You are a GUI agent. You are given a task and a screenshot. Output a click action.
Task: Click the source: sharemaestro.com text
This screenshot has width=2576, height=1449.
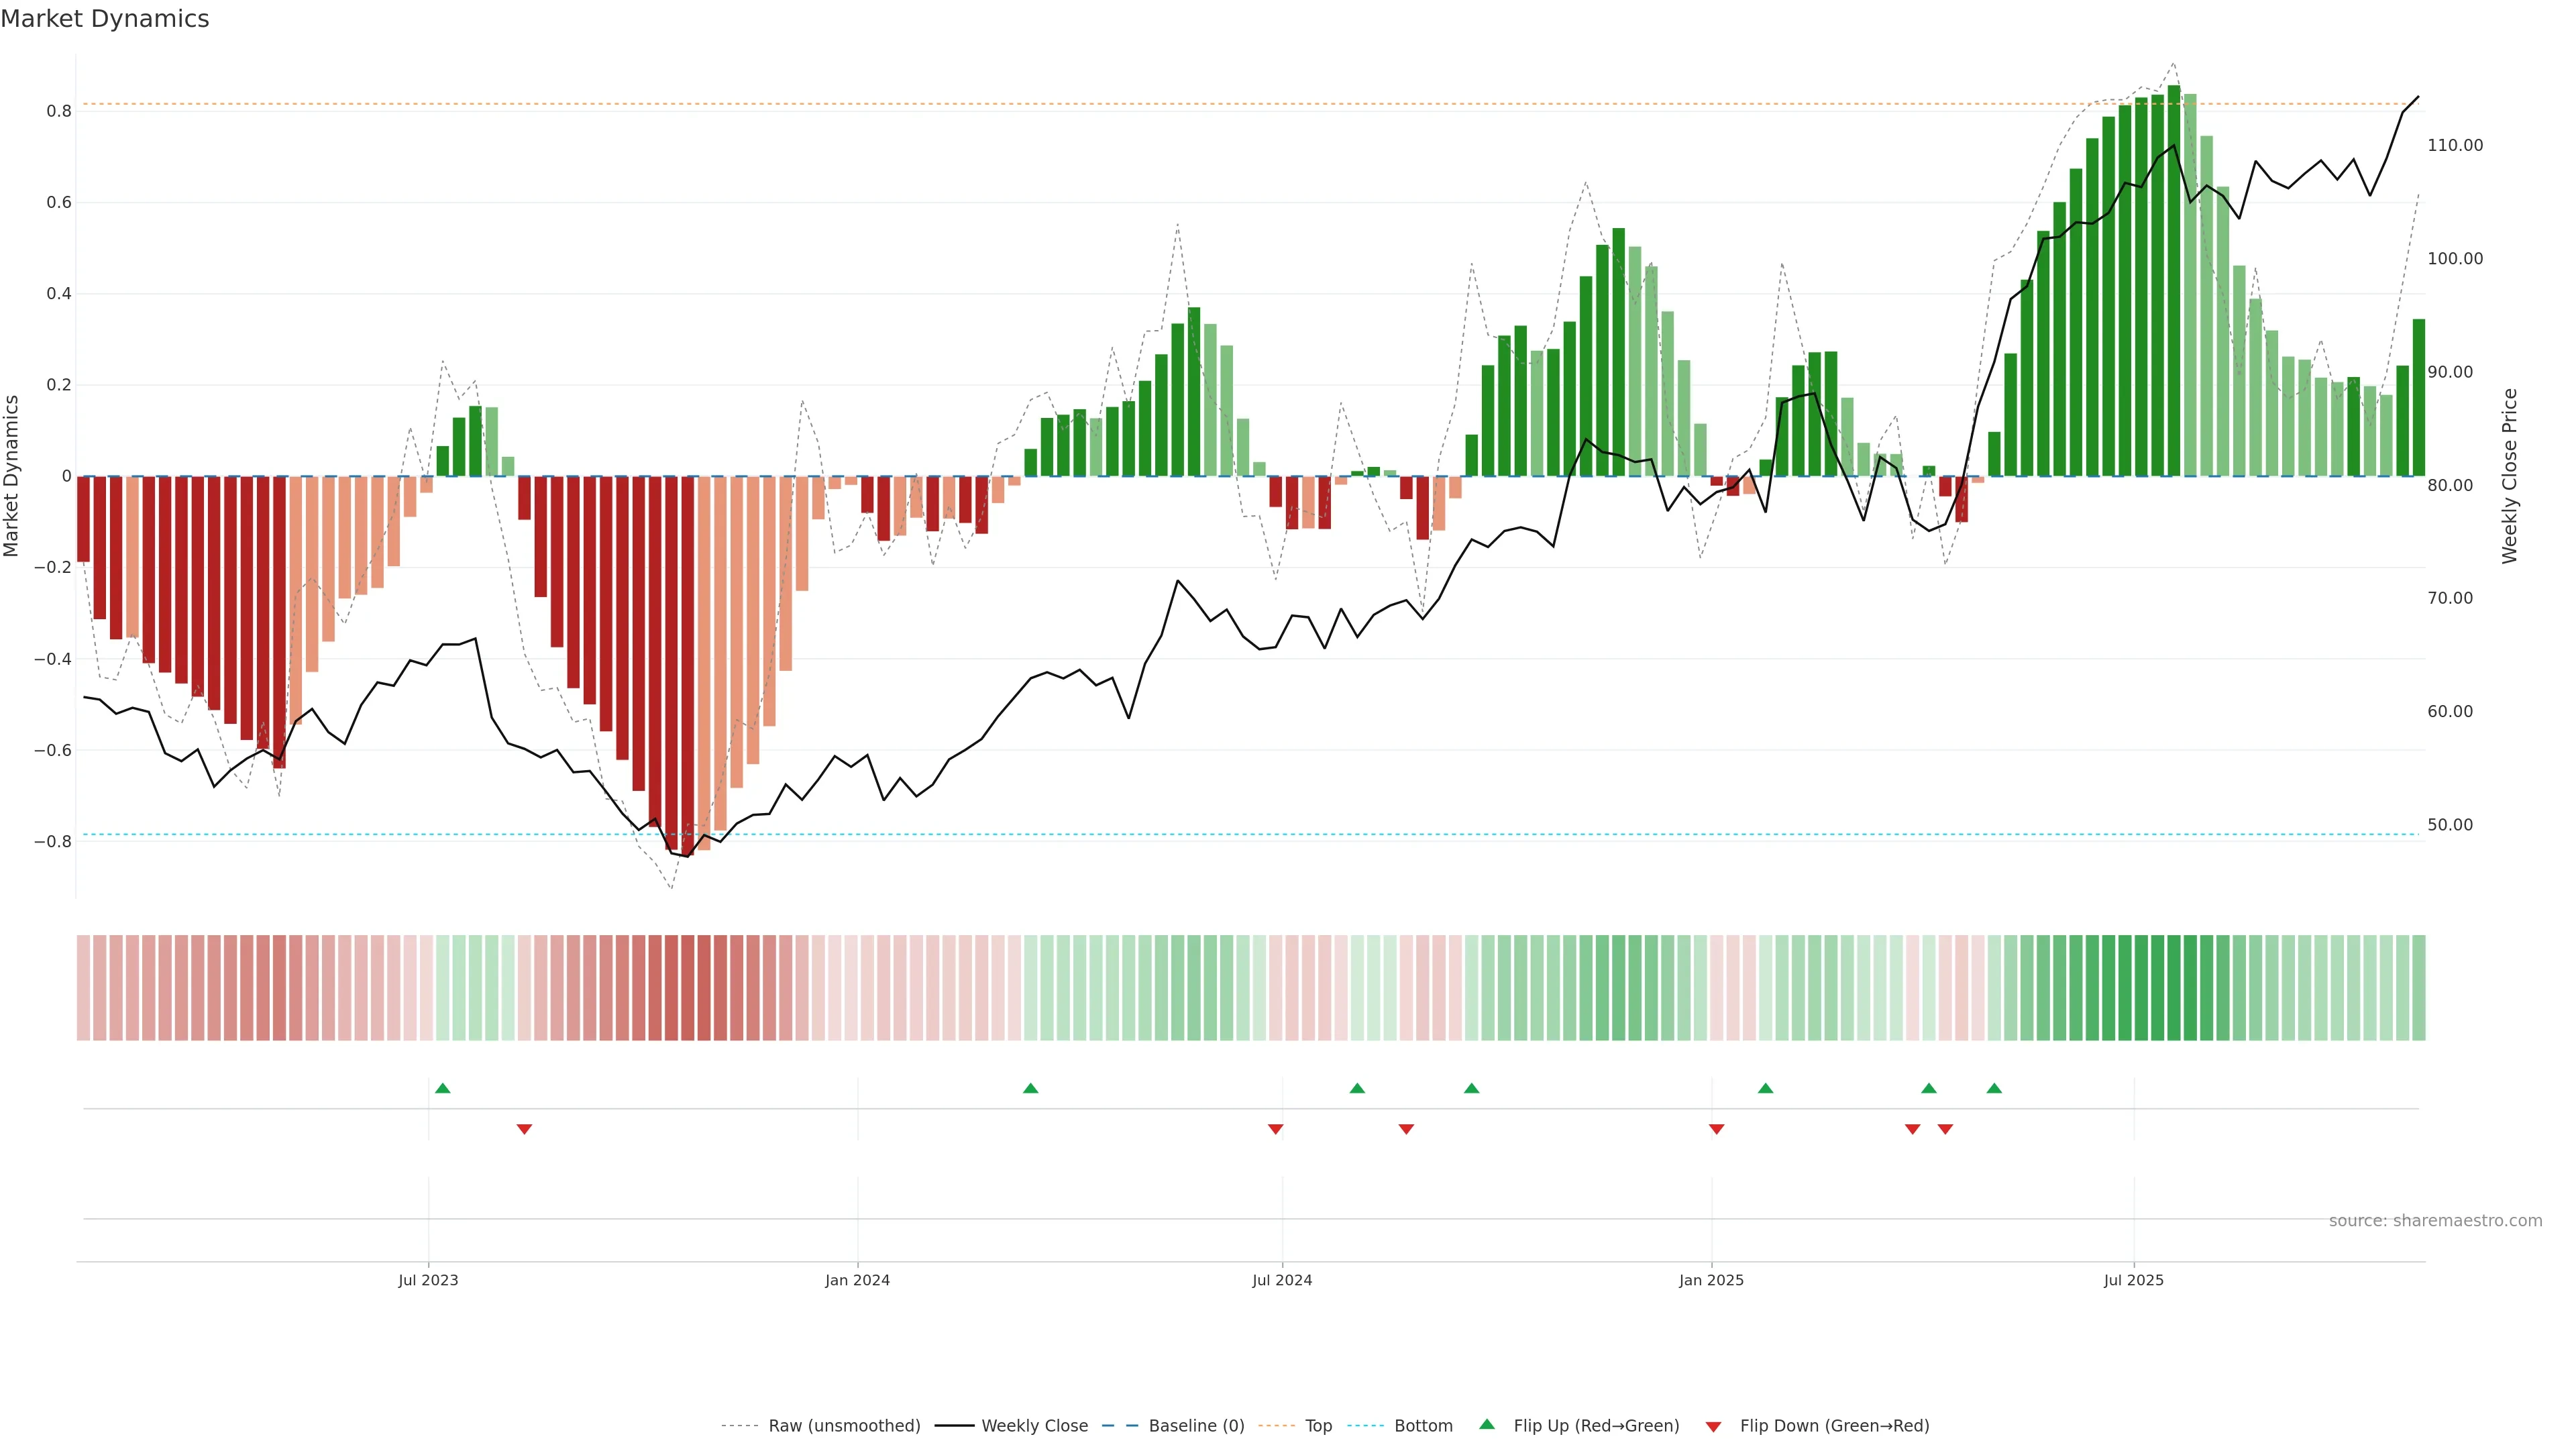pos(2435,1221)
